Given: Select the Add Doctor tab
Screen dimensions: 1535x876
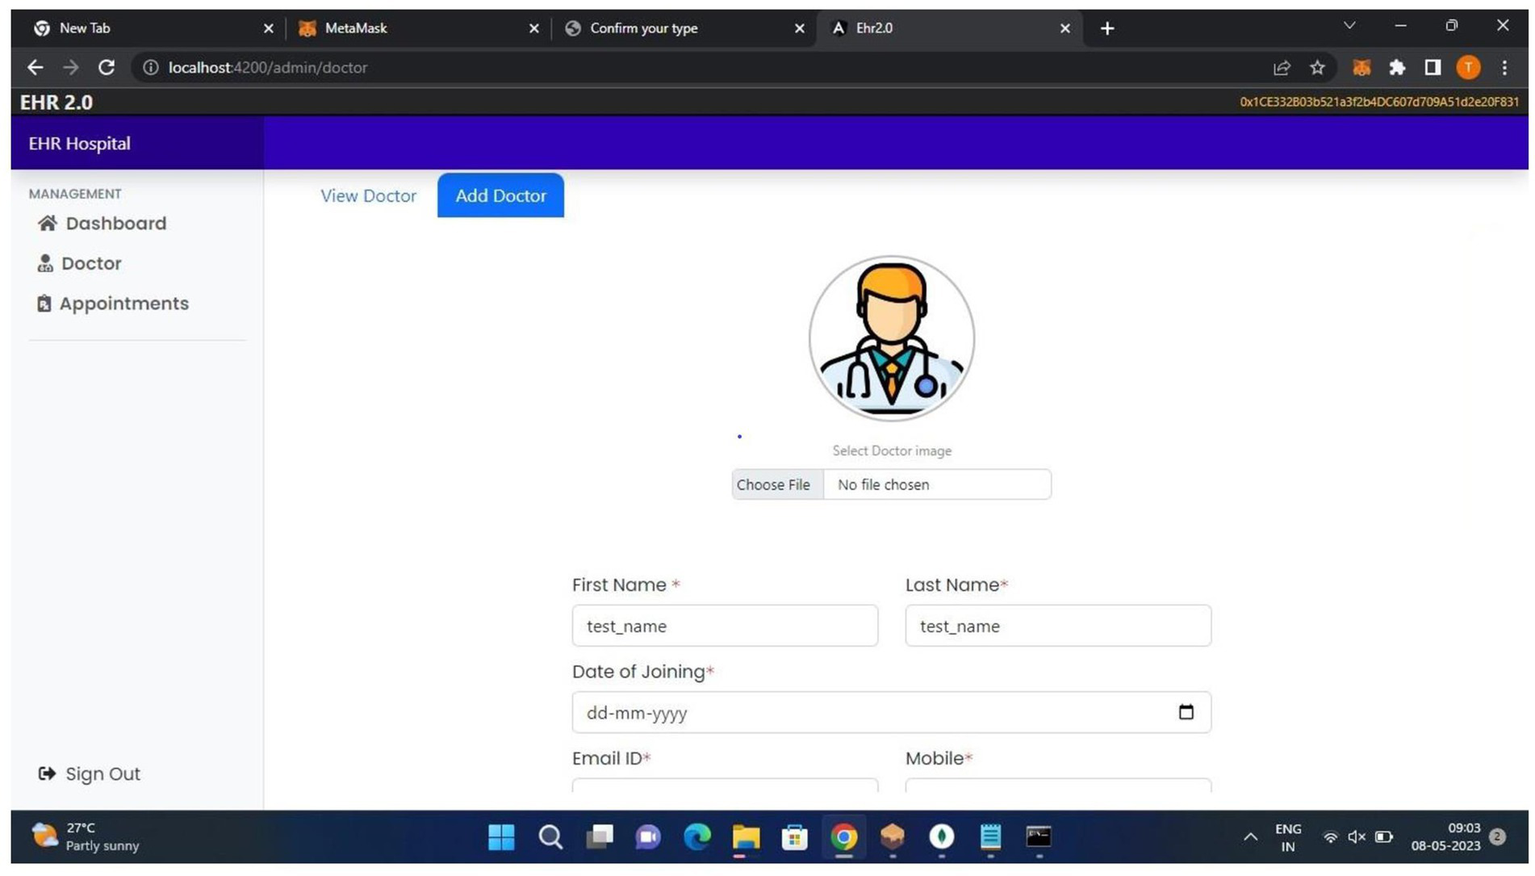Looking at the screenshot, I should pos(500,196).
